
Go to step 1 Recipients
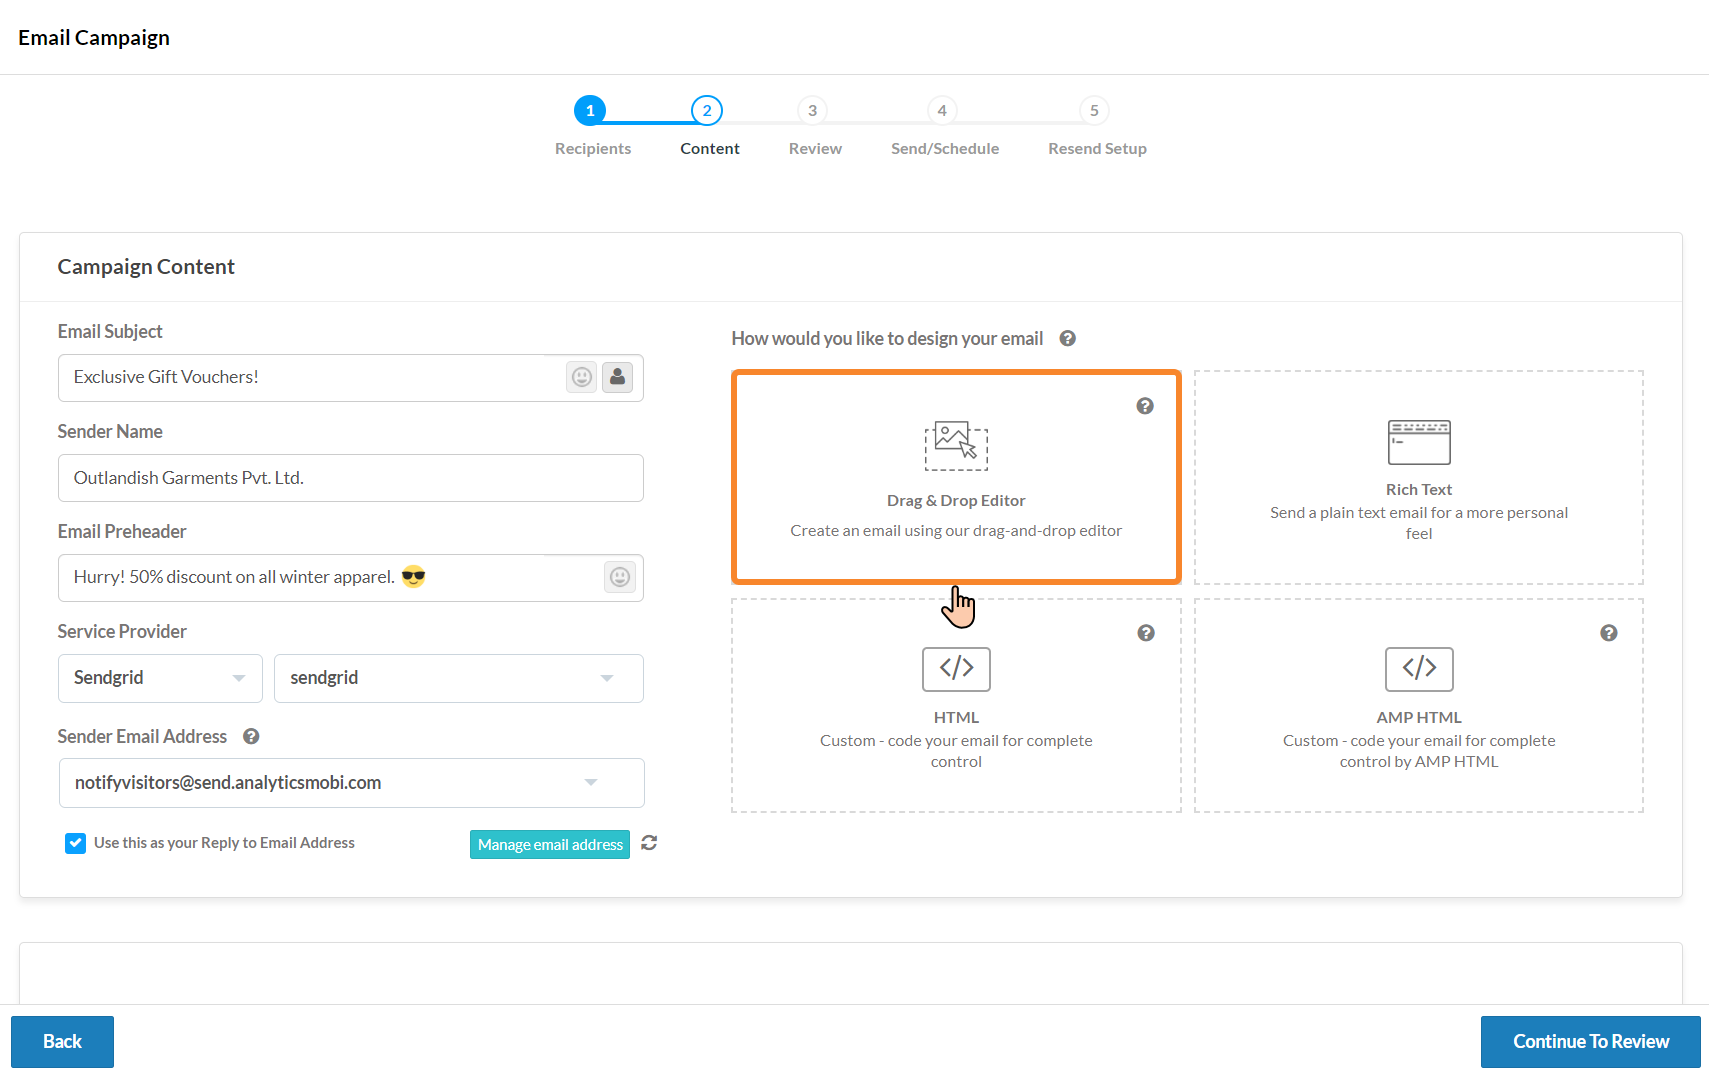tap(590, 110)
